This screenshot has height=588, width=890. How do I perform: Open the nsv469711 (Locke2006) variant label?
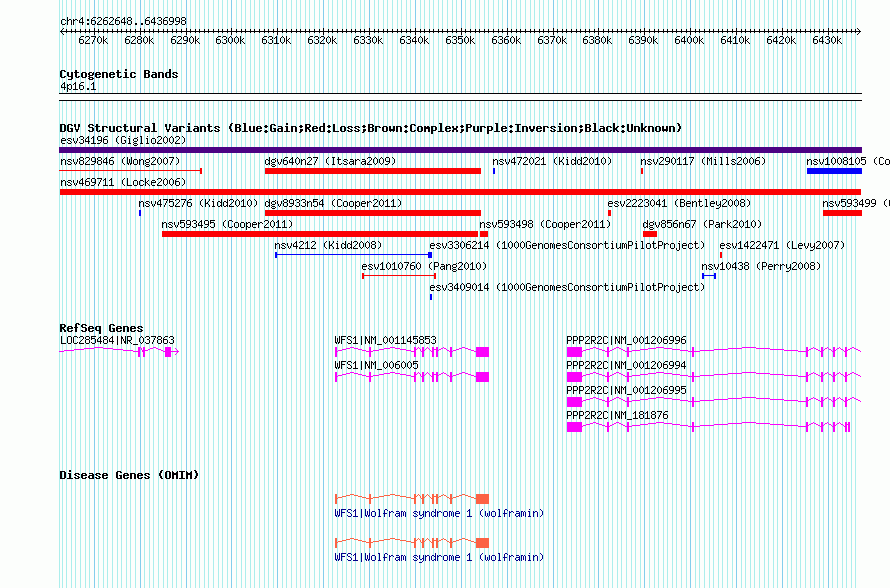tap(123, 182)
